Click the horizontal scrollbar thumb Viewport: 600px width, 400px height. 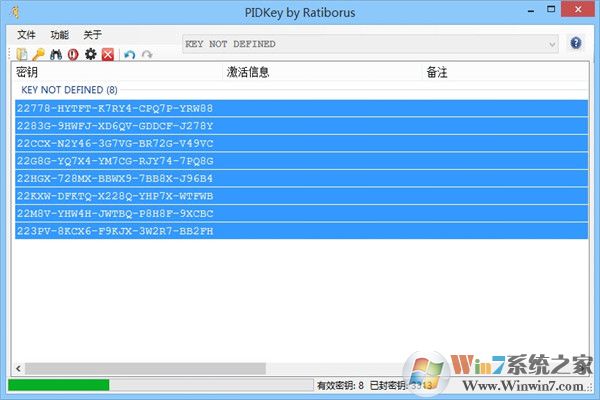pos(145,369)
